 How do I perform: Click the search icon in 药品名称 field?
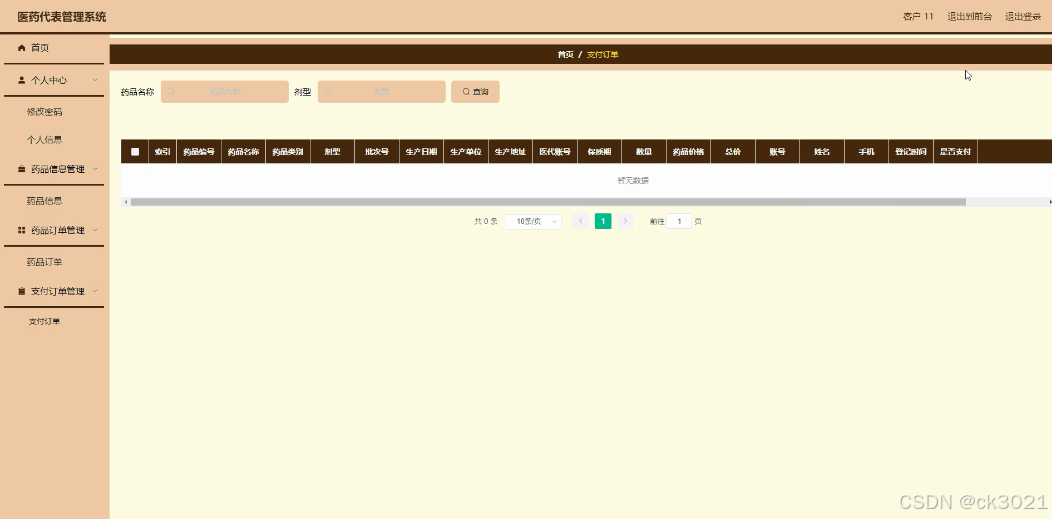click(x=171, y=92)
